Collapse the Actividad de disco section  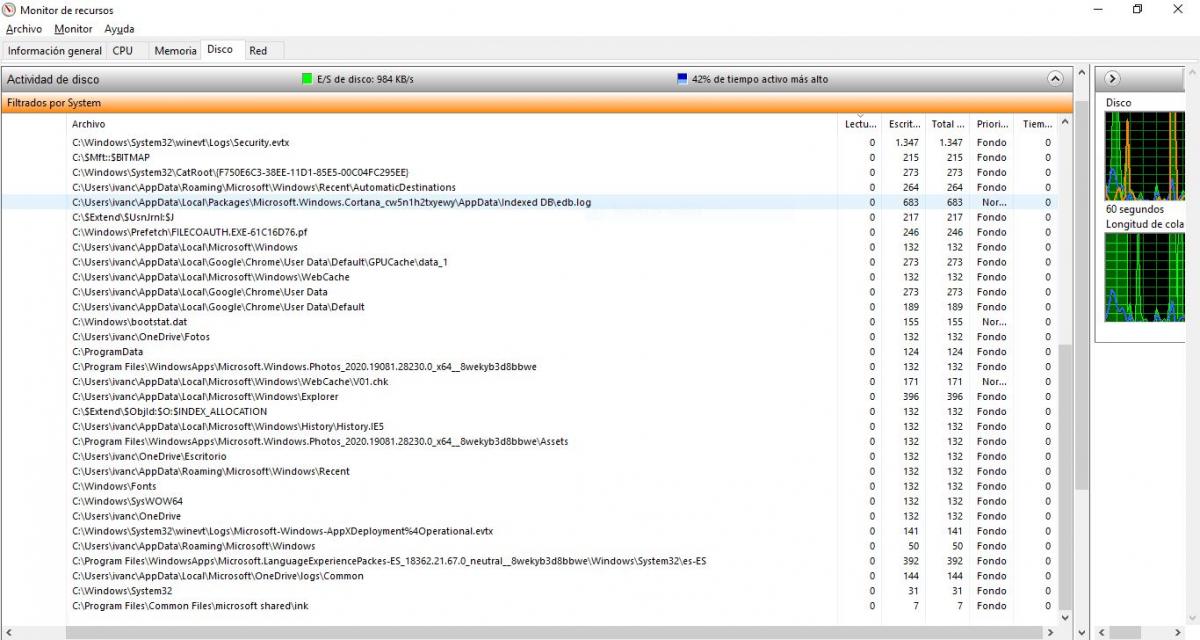coord(1055,79)
